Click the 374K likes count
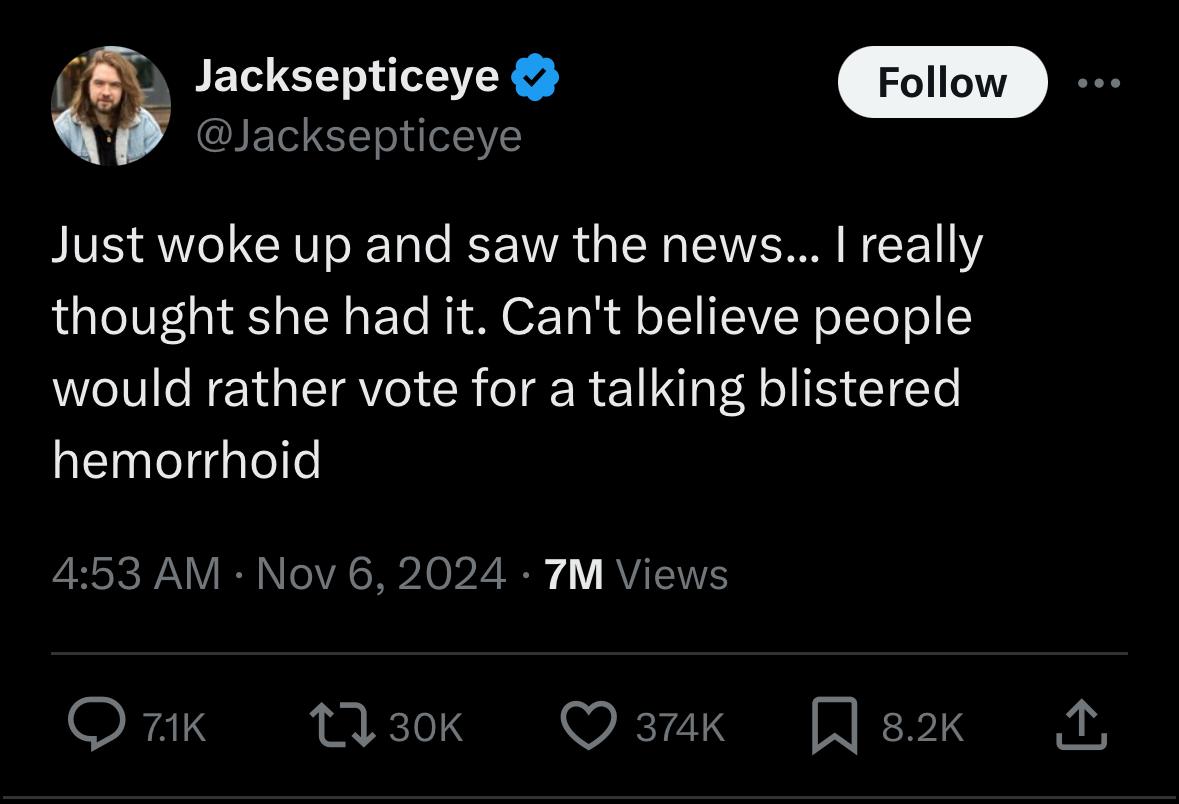 (x=680, y=727)
